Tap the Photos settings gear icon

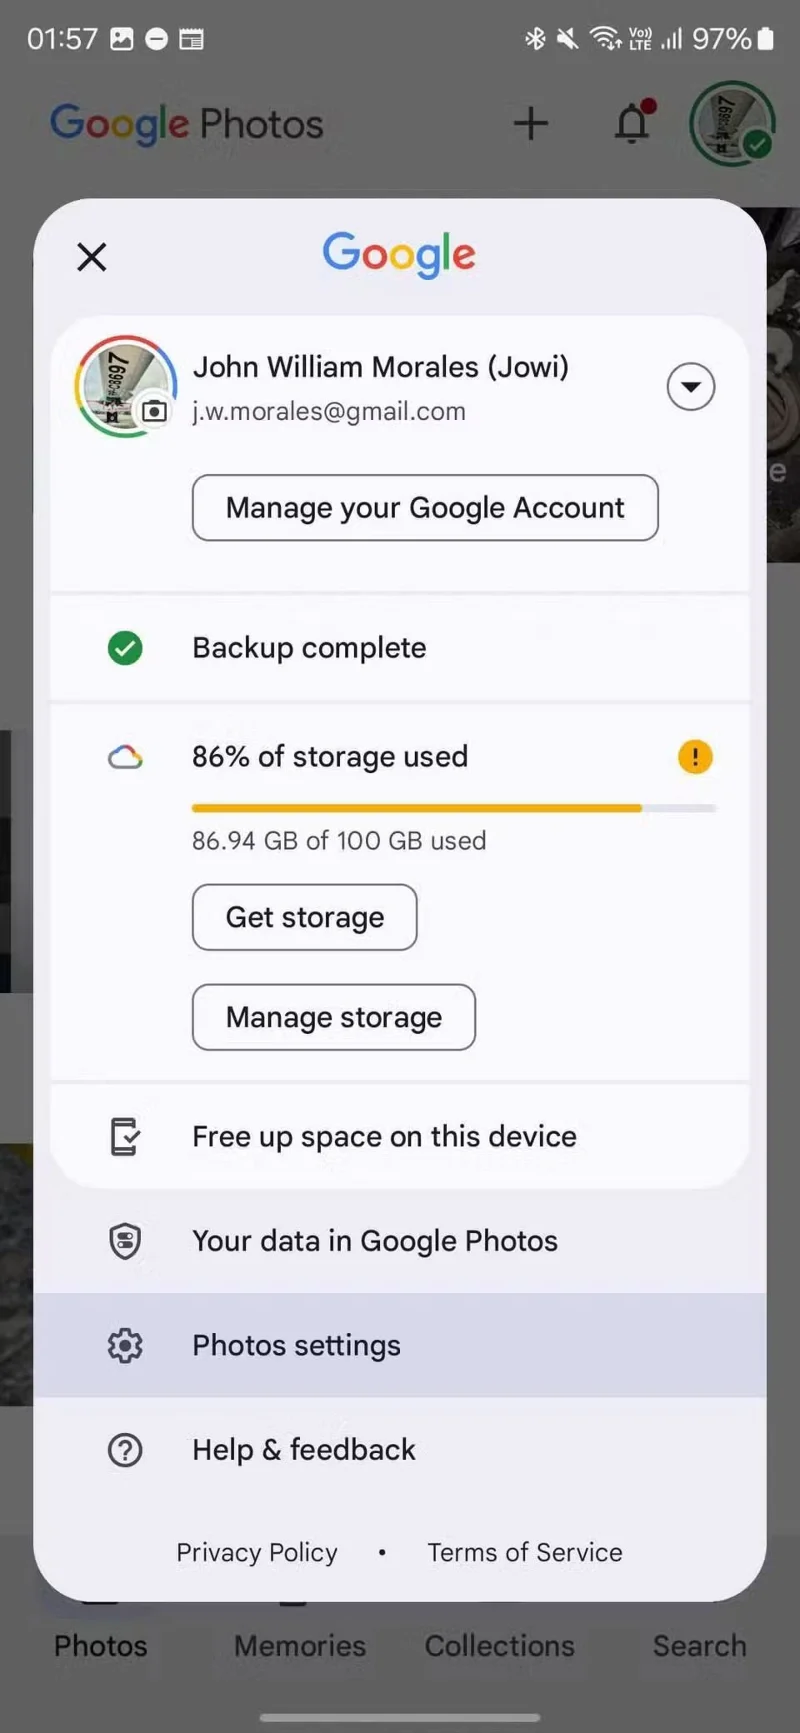[x=125, y=1346]
